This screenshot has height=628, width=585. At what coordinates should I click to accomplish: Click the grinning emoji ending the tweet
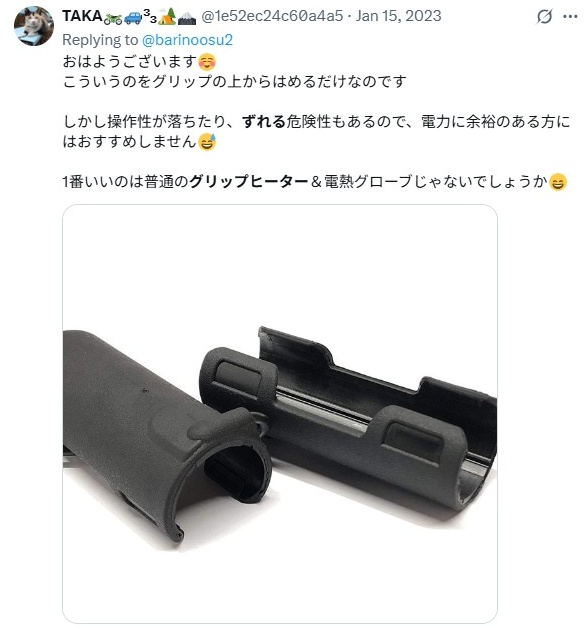click(558, 182)
